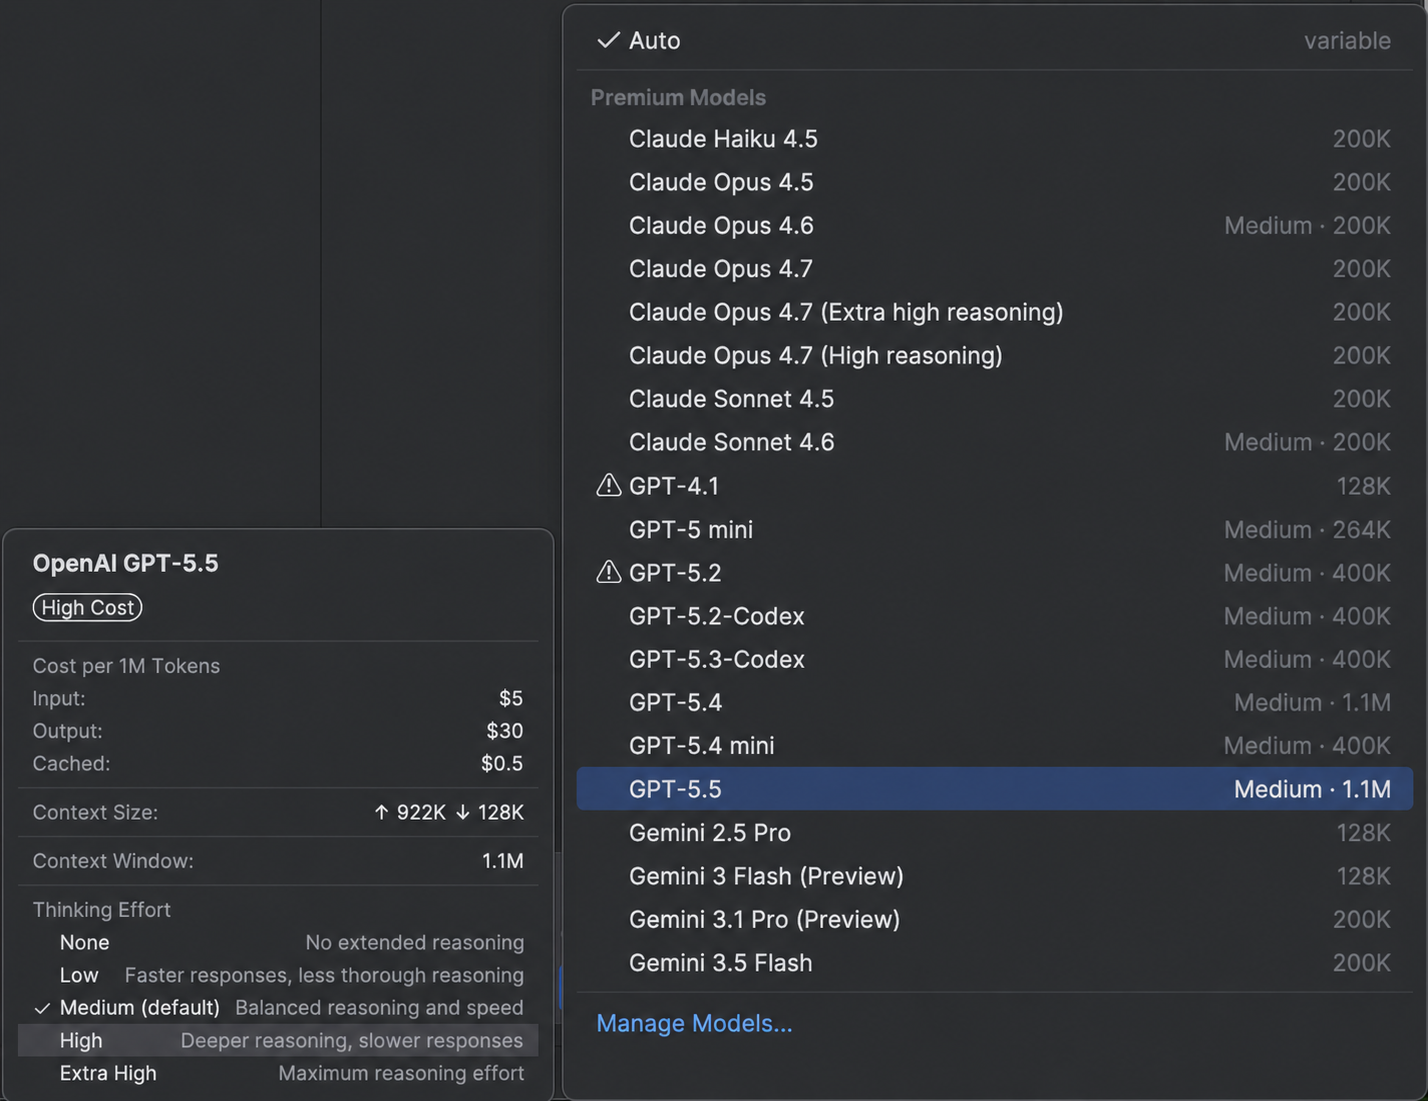Choose Claude Opus 4.5 model
1428x1101 pixels.
coord(994,182)
